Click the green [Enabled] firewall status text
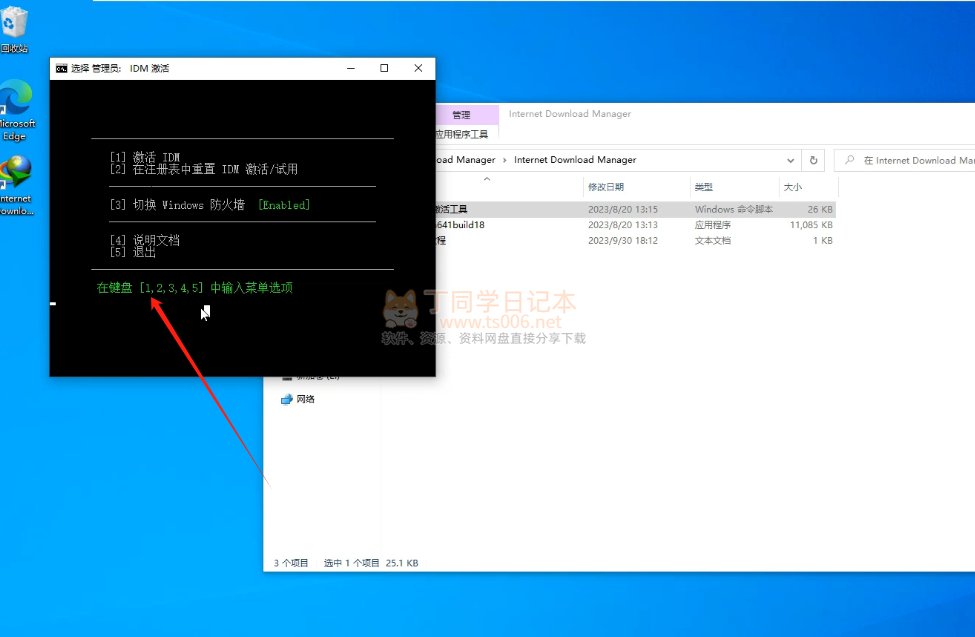The height and width of the screenshot is (637, 975). pyautogui.click(x=284, y=205)
